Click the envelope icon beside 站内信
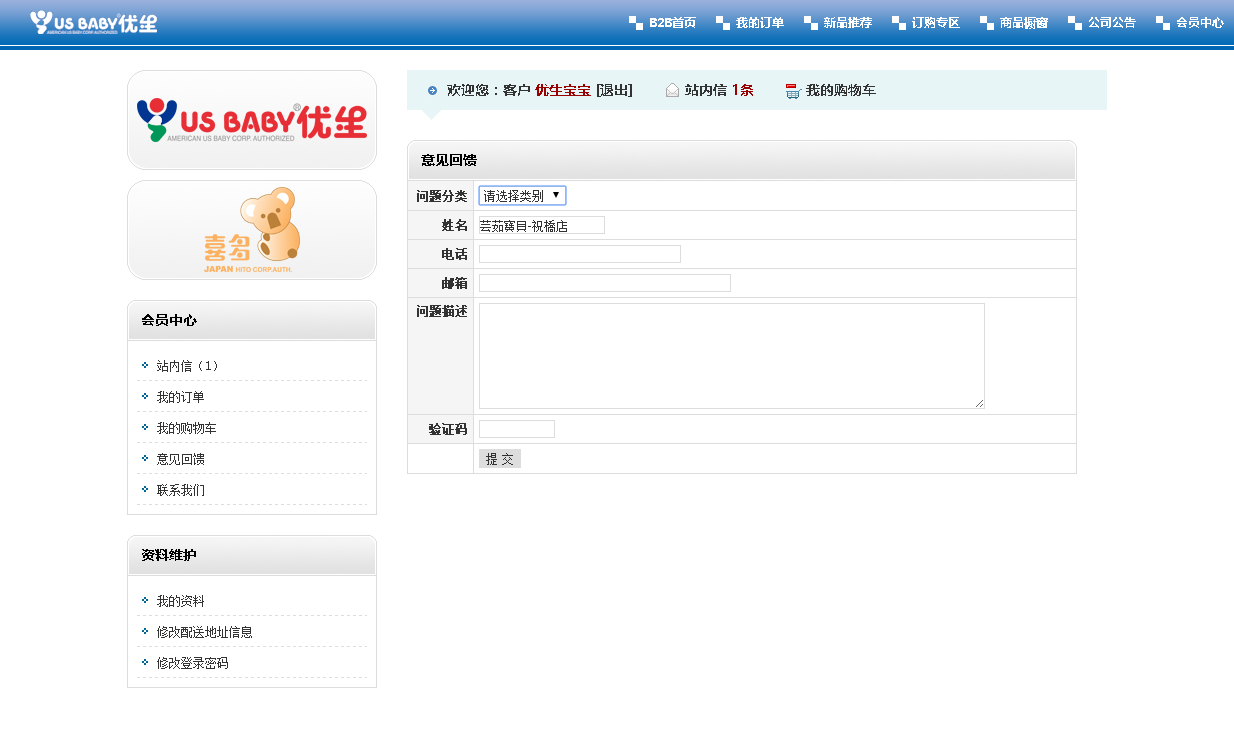Screen dimensions: 1234x734 672,90
